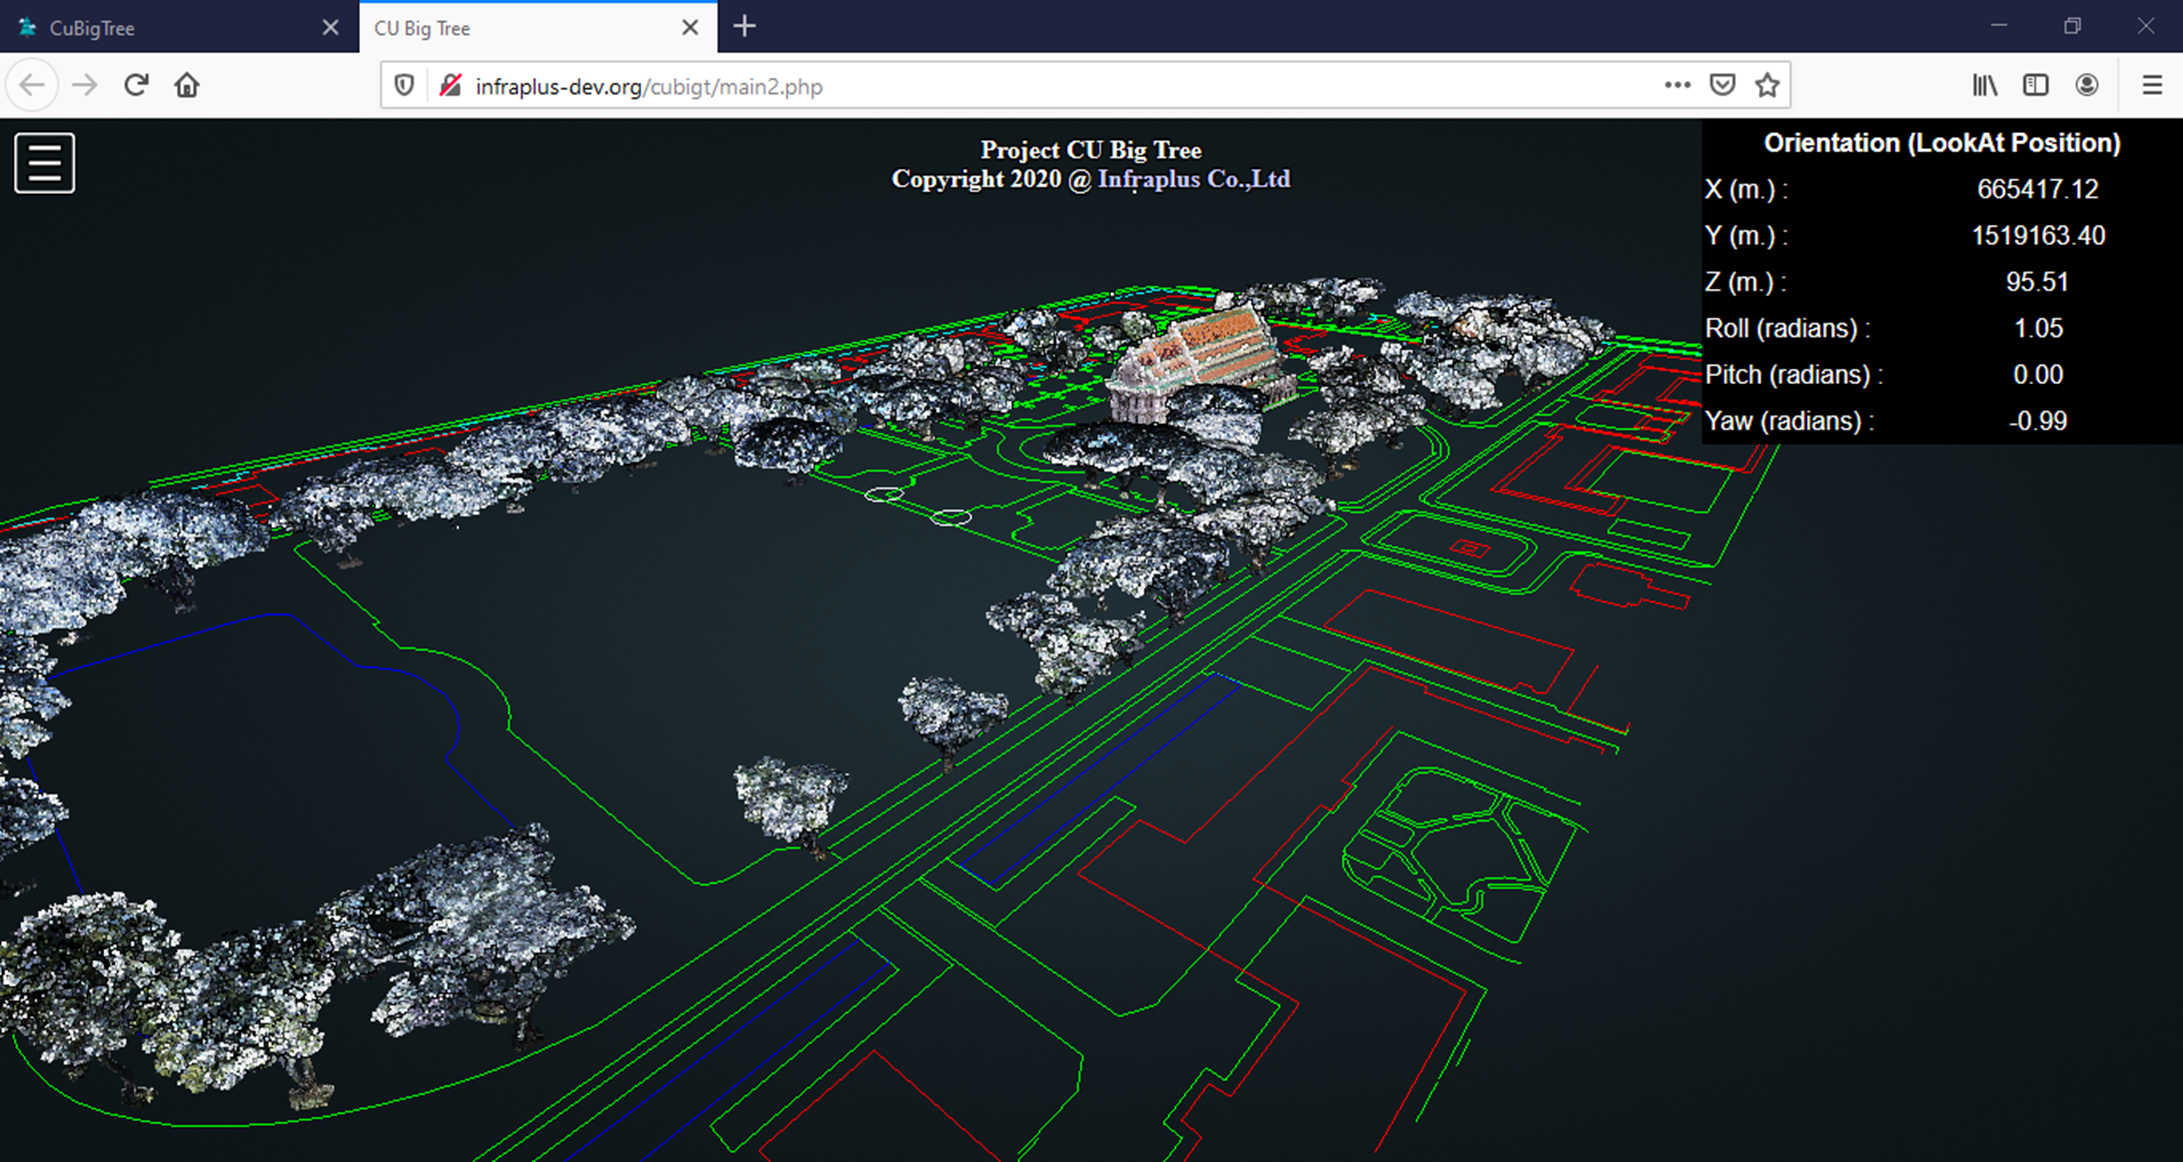
Task: Open the Firefox account icon
Action: tap(2087, 86)
